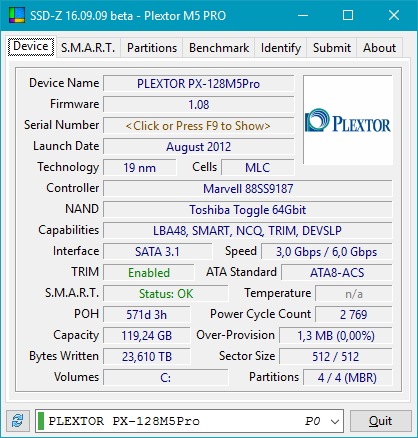
Task: Click the Speed value 3,0 Gbps / 6,0 Gbps
Action: tap(326, 252)
